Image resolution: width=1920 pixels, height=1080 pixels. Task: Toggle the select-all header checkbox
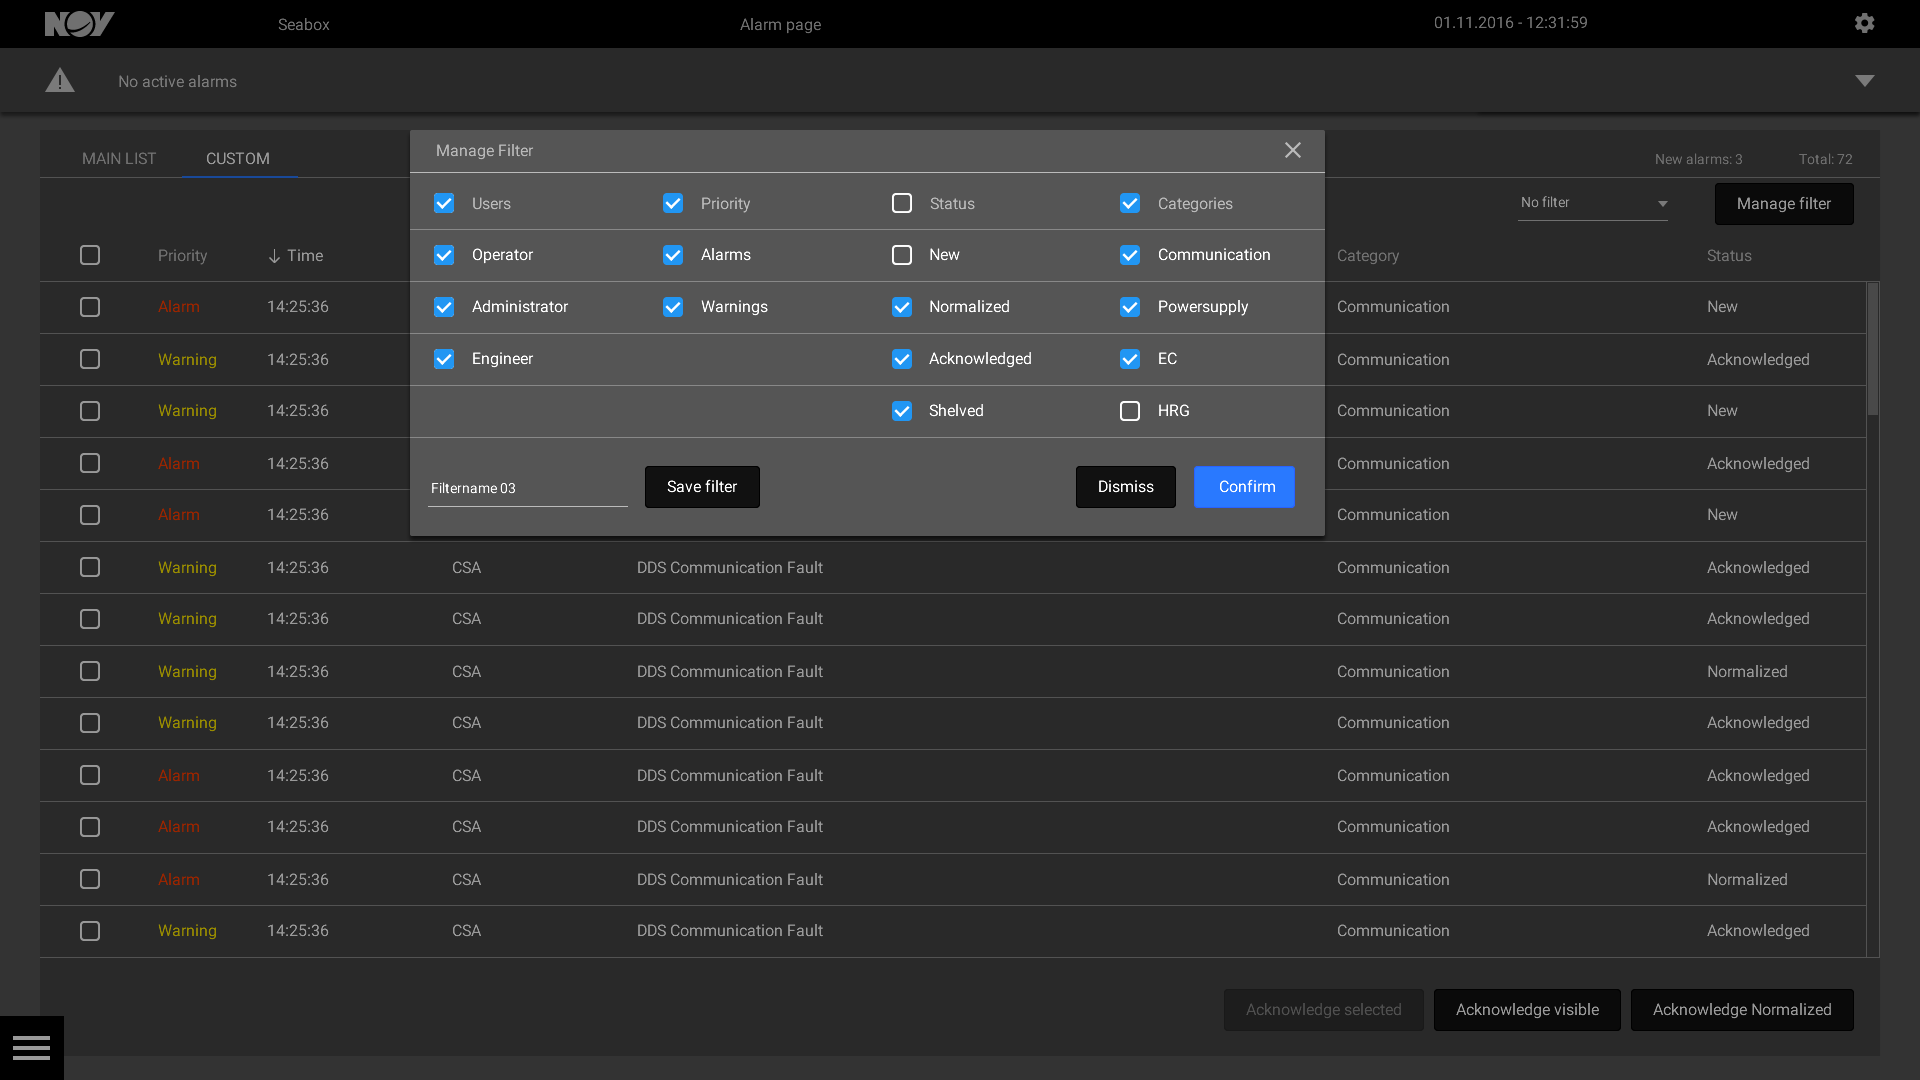point(90,255)
